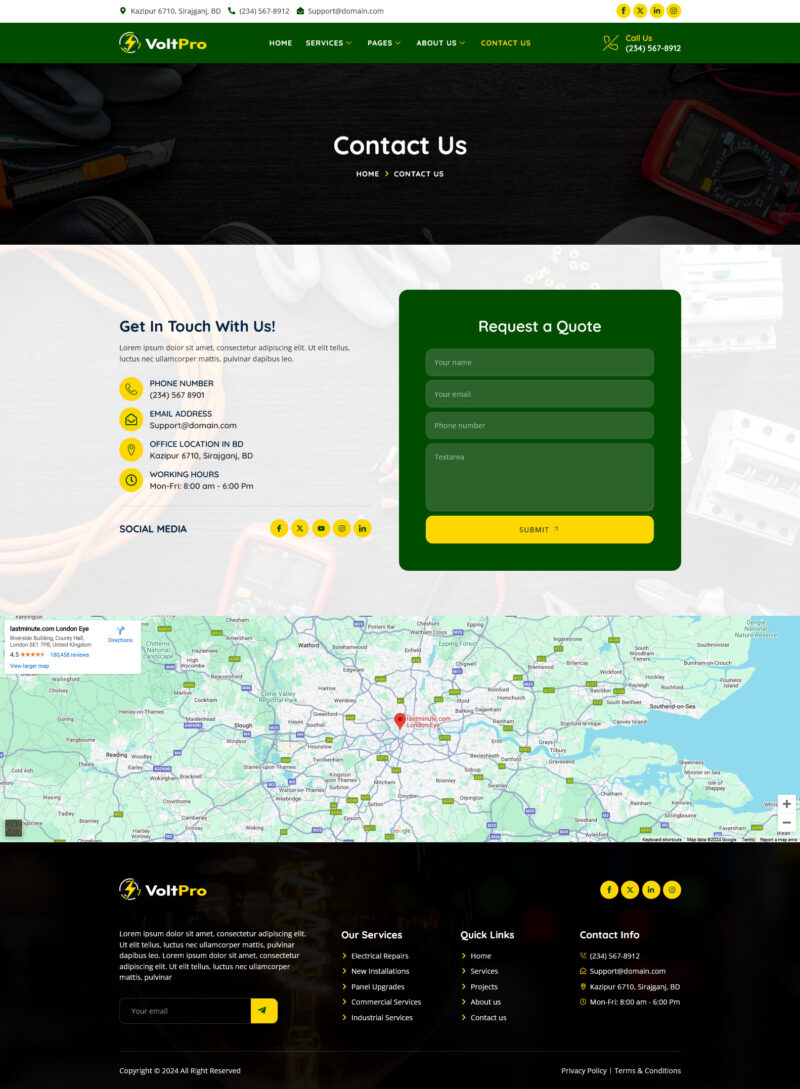Screen dimensions: 800x1089
Task: Click the yellow email address icon
Action: pos(131,419)
